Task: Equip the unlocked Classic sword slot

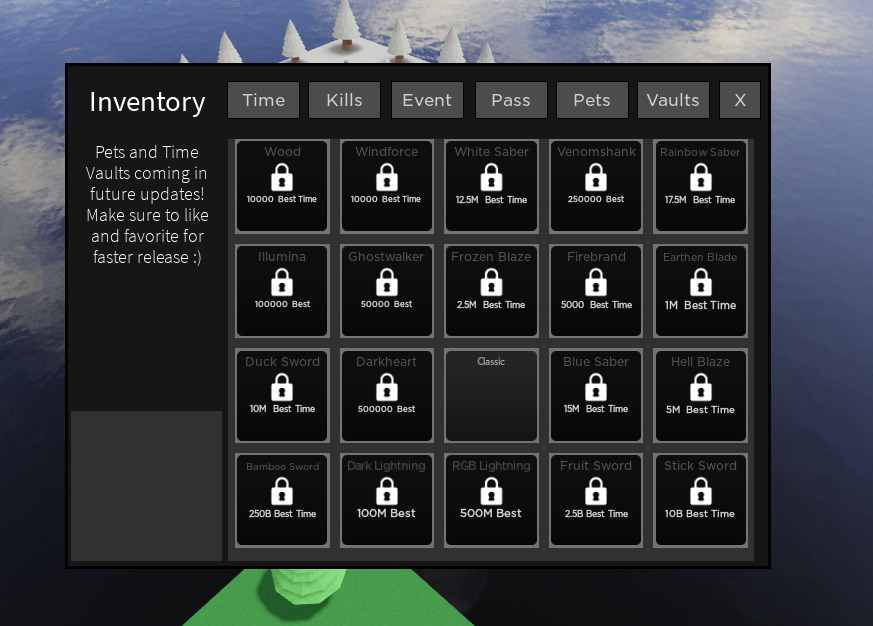Action: [x=491, y=395]
